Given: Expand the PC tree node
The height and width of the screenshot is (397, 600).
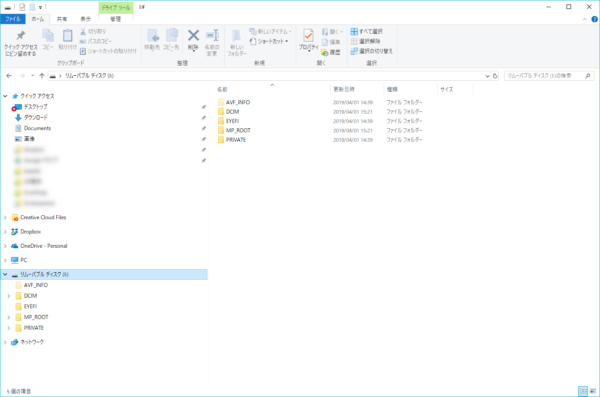Looking at the screenshot, I should 5,260.
